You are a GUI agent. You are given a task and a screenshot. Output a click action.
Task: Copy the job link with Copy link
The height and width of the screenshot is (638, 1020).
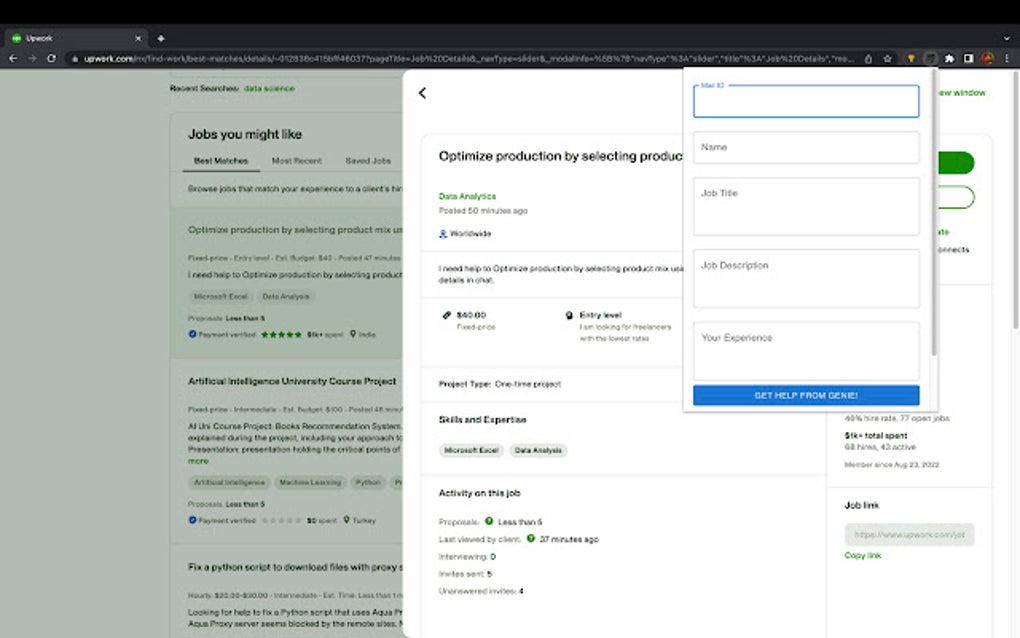click(x=862, y=555)
